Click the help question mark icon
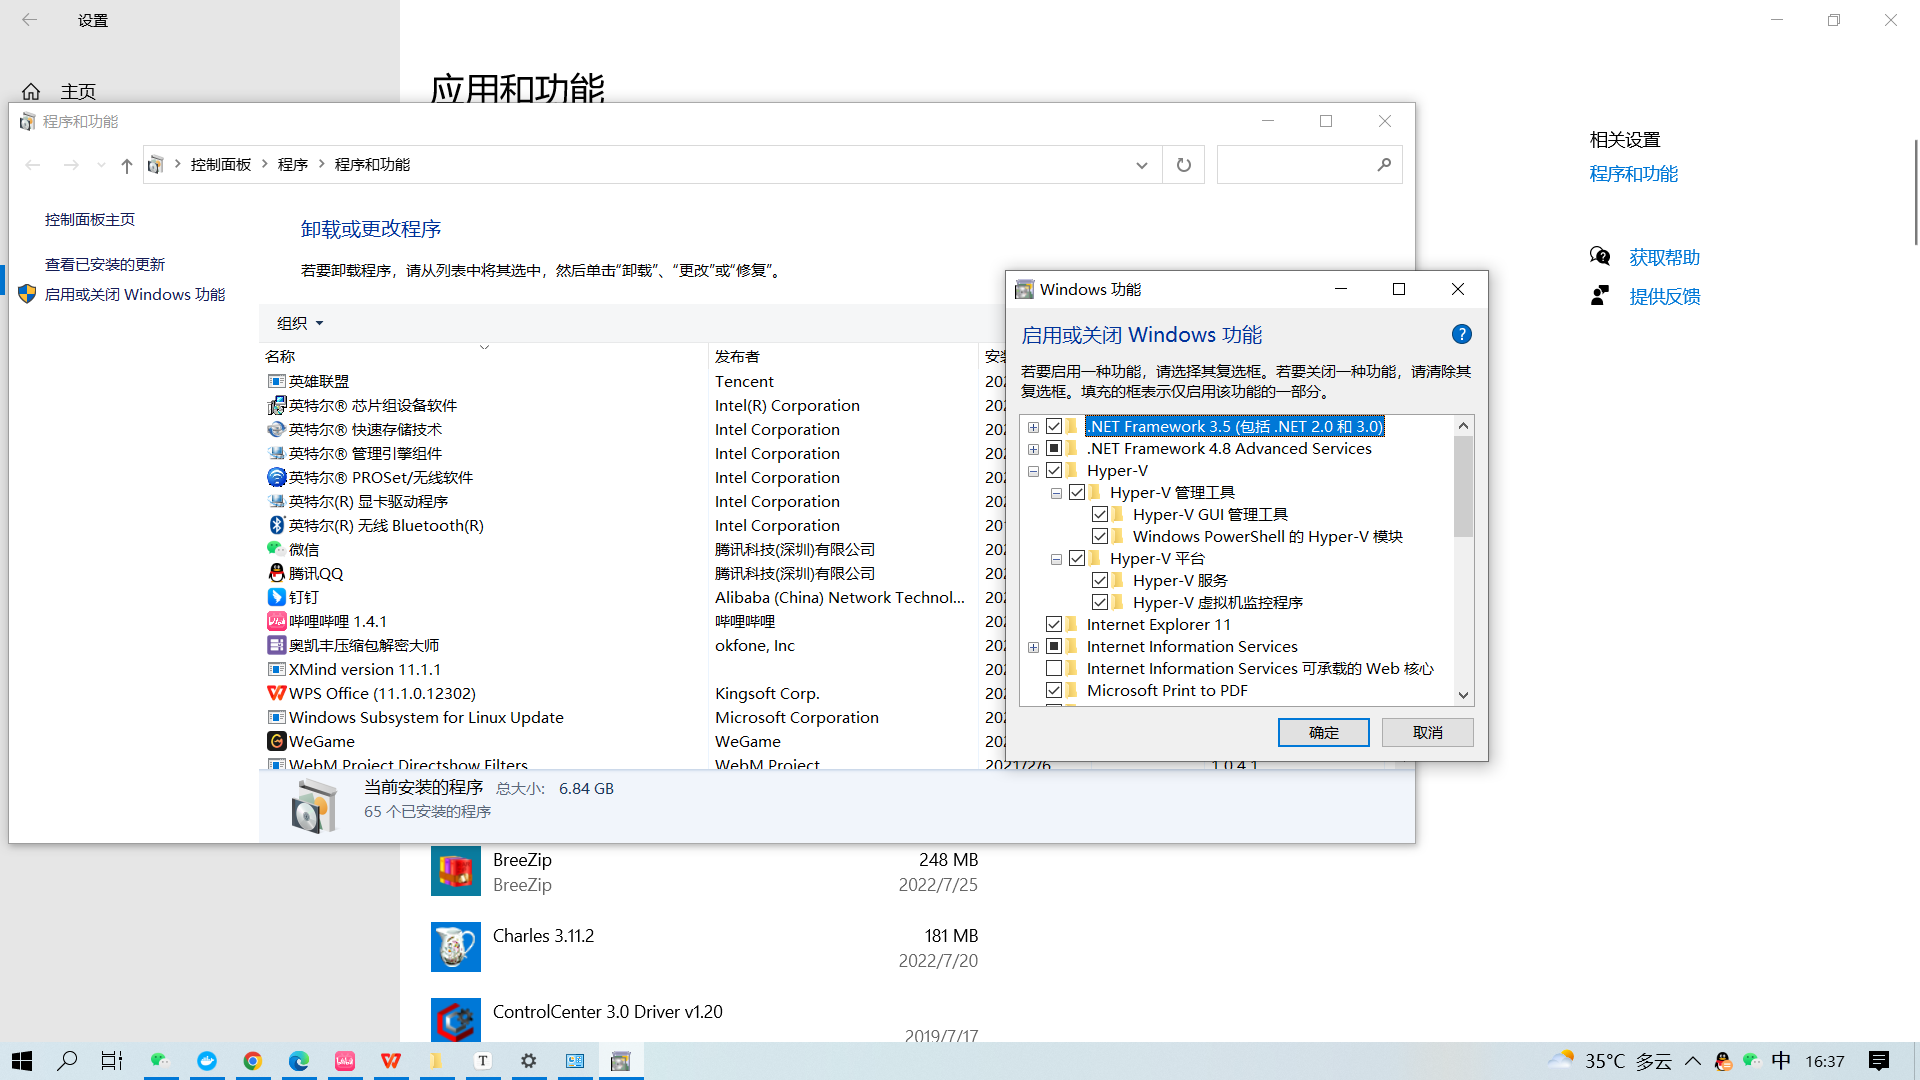 point(1461,335)
